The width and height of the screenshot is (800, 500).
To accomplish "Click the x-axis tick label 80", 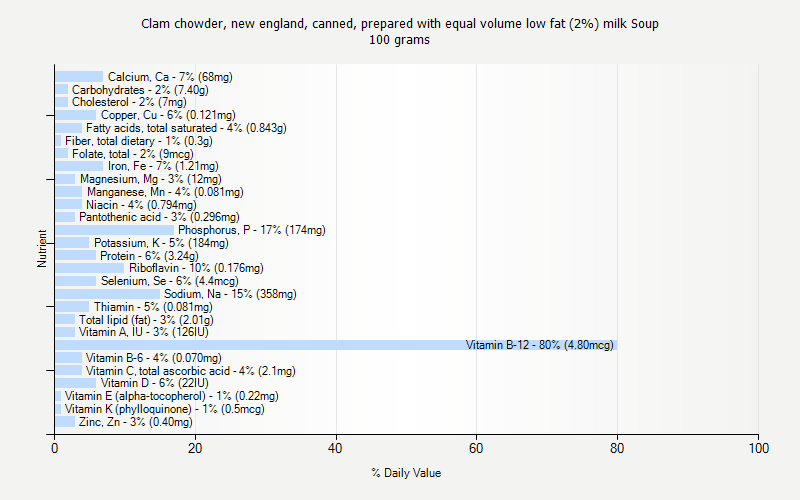I will (617, 448).
